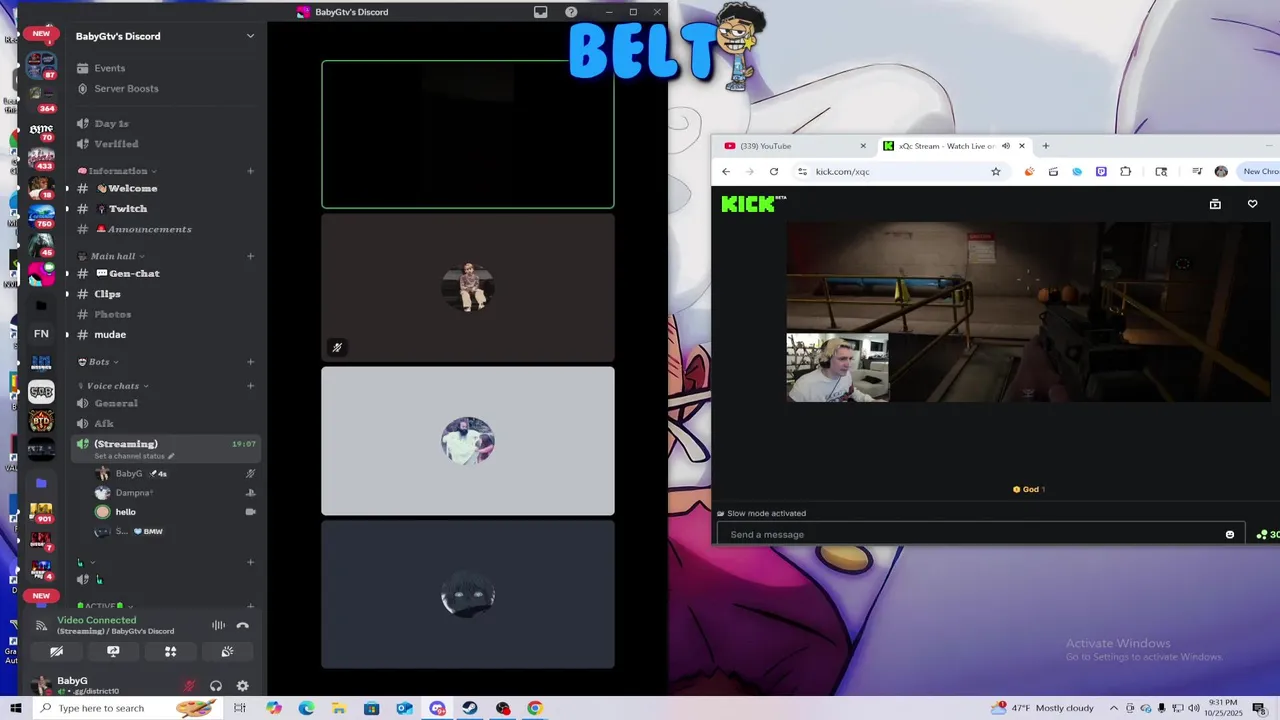The width and height of the screenshot is (1280, 720).
Task: Click the Kick logo
Action: click(753, 204)
